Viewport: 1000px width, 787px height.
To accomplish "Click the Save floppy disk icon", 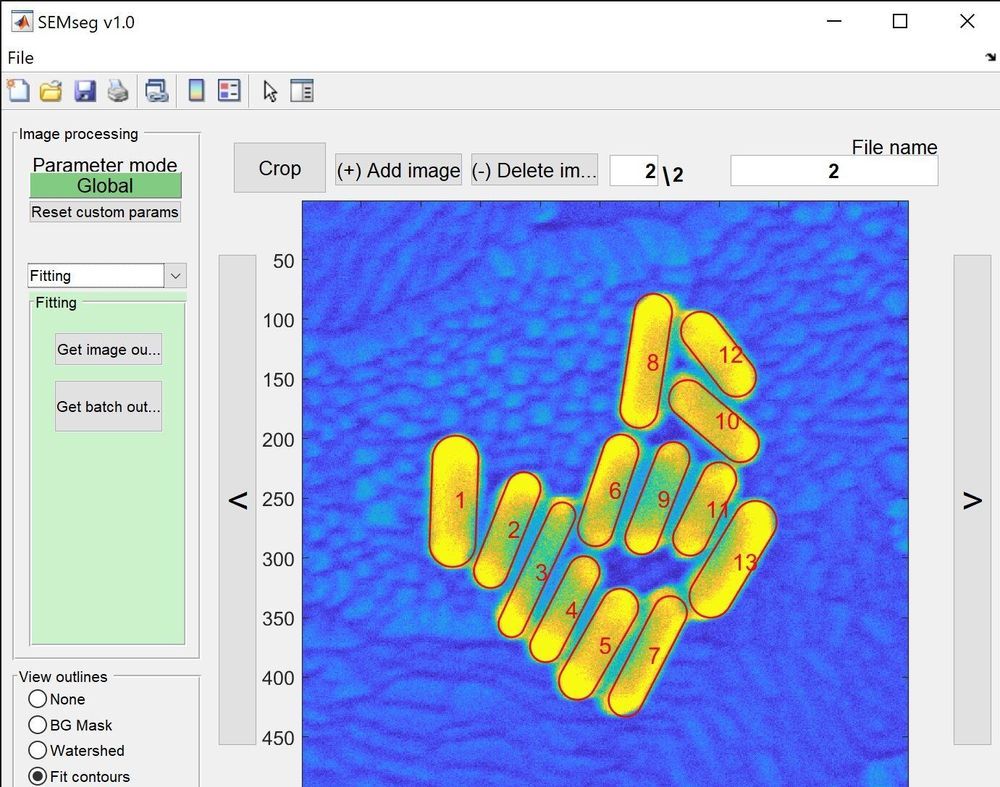I will click(85, 92).
